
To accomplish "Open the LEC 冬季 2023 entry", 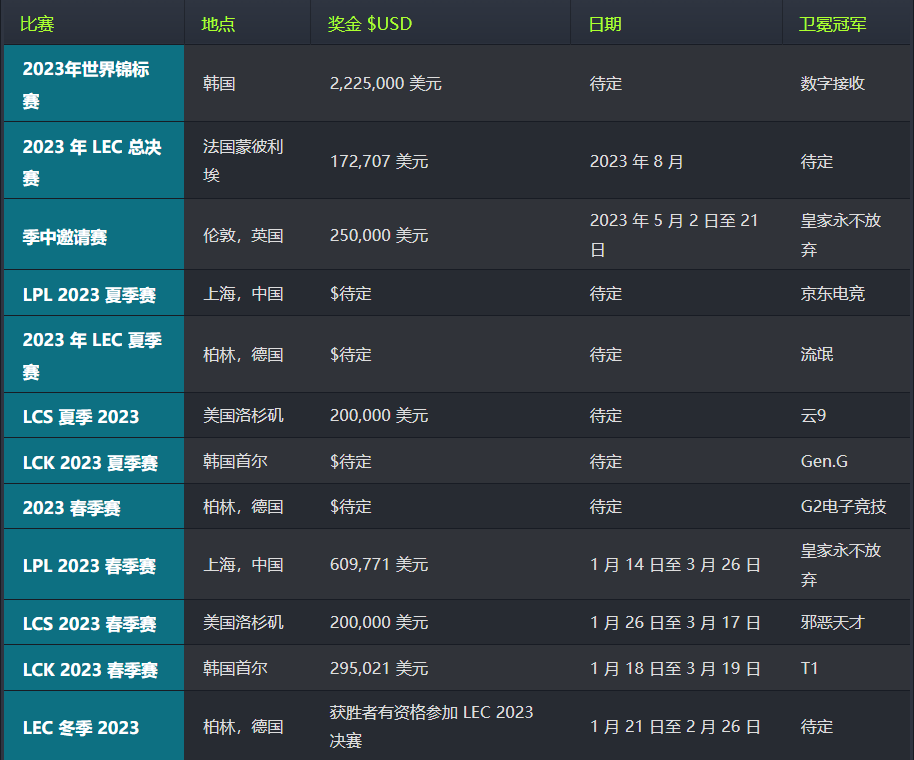I will click(81, 728).
